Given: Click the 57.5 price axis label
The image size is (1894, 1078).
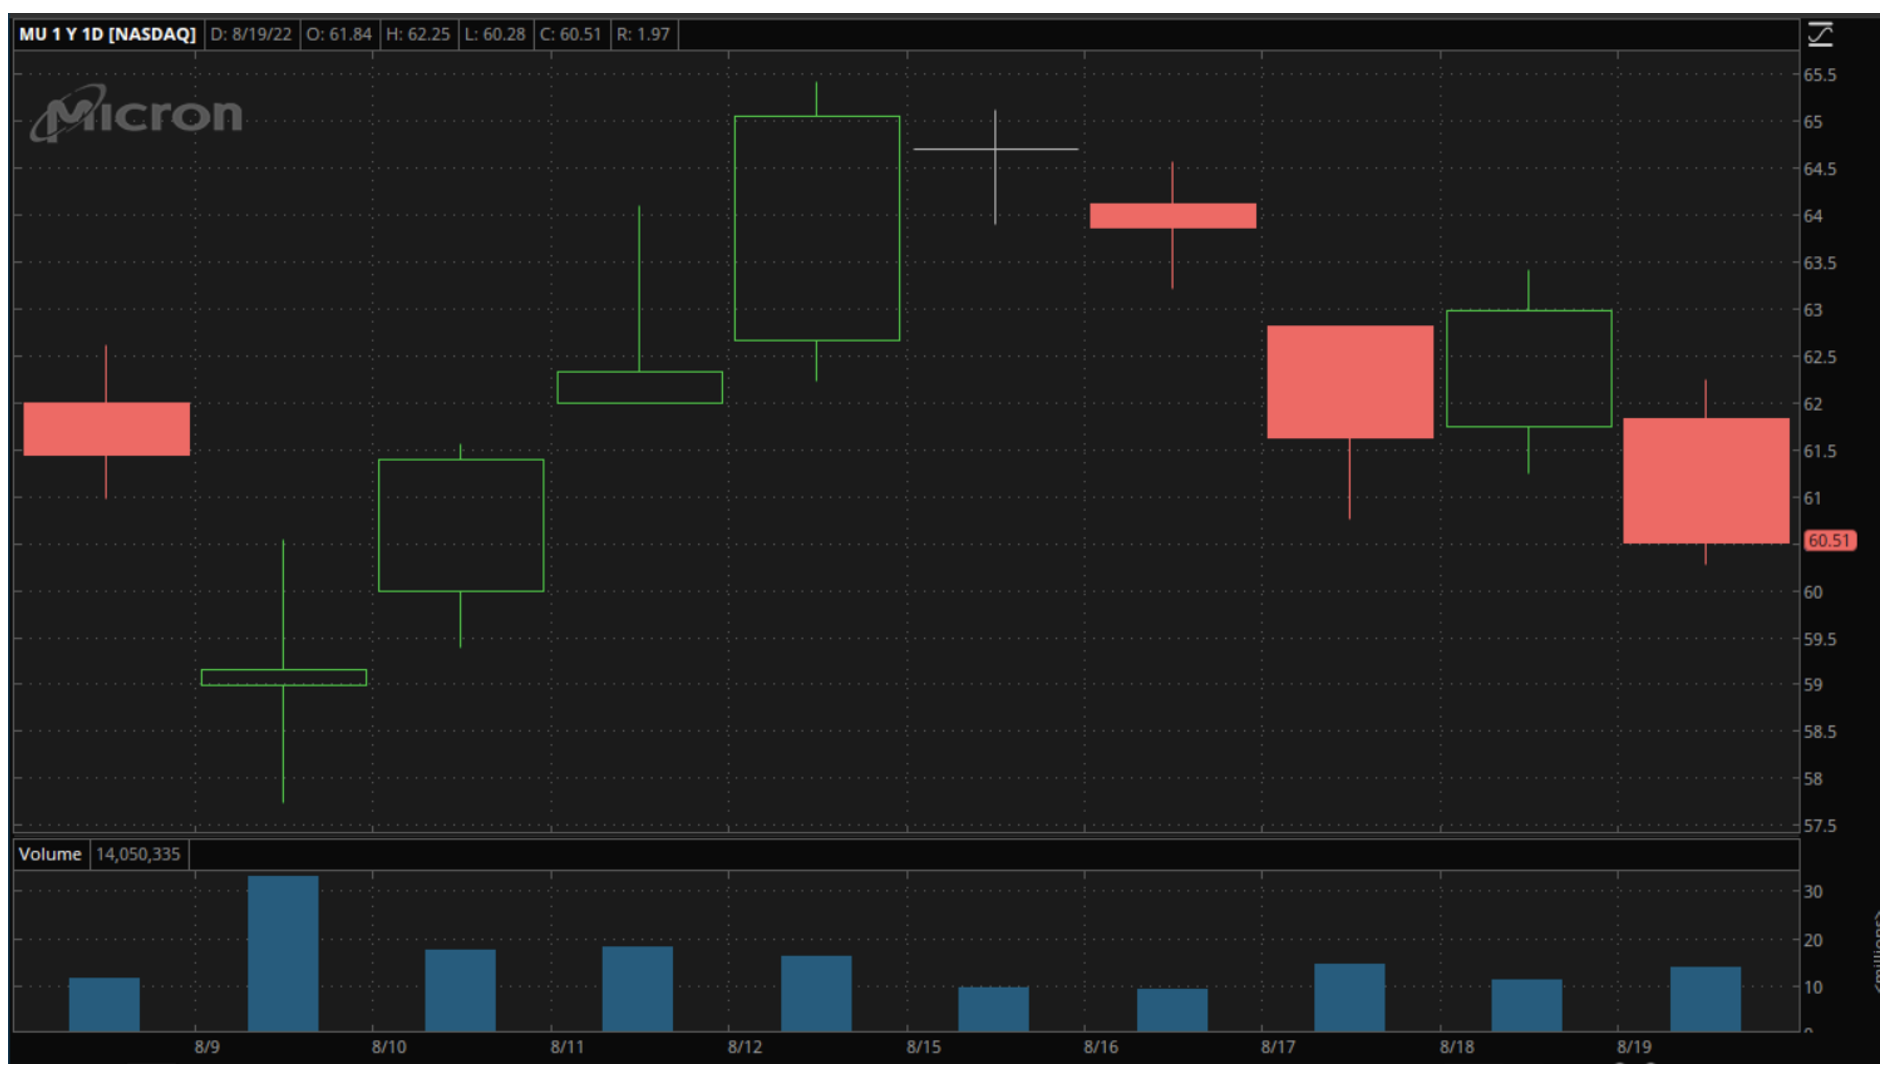Looking at the screenshot, I should [x=1820, y=826].
